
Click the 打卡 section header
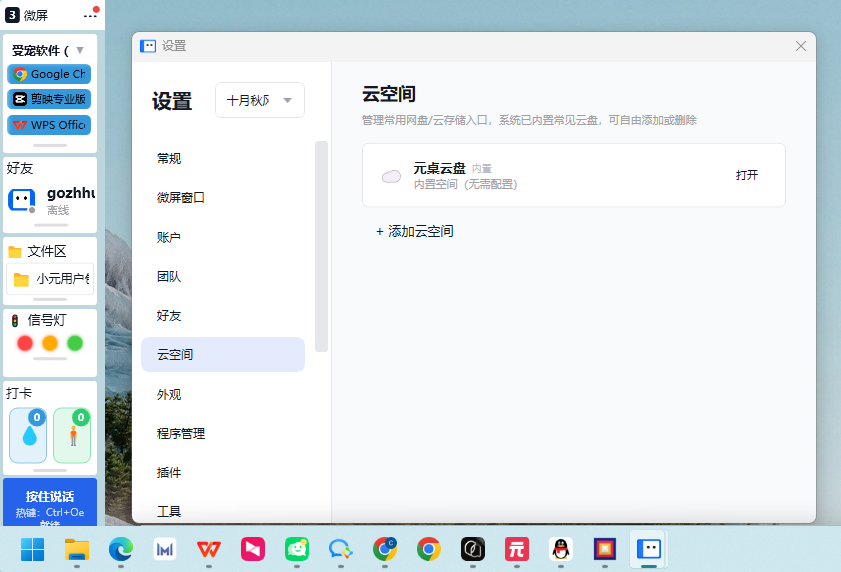tap(19, 393)
